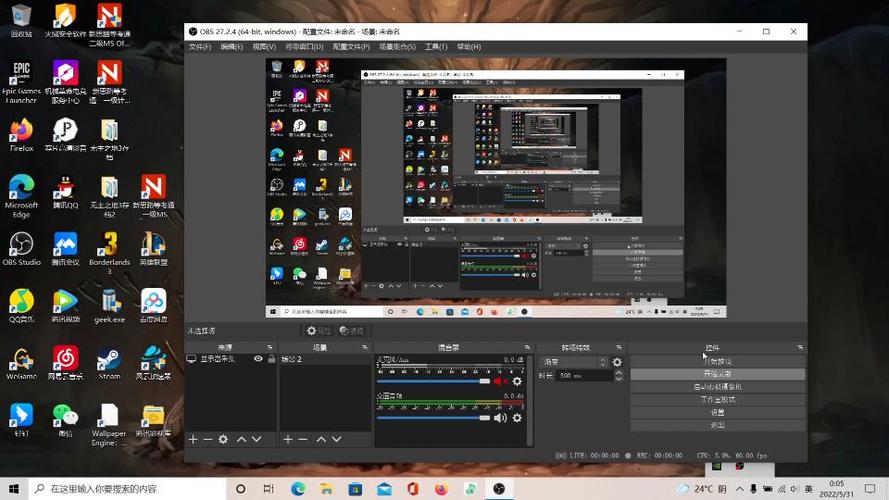Open OBS Studio desktop shortcut
The image size is (889, 500).
(22, 249)
